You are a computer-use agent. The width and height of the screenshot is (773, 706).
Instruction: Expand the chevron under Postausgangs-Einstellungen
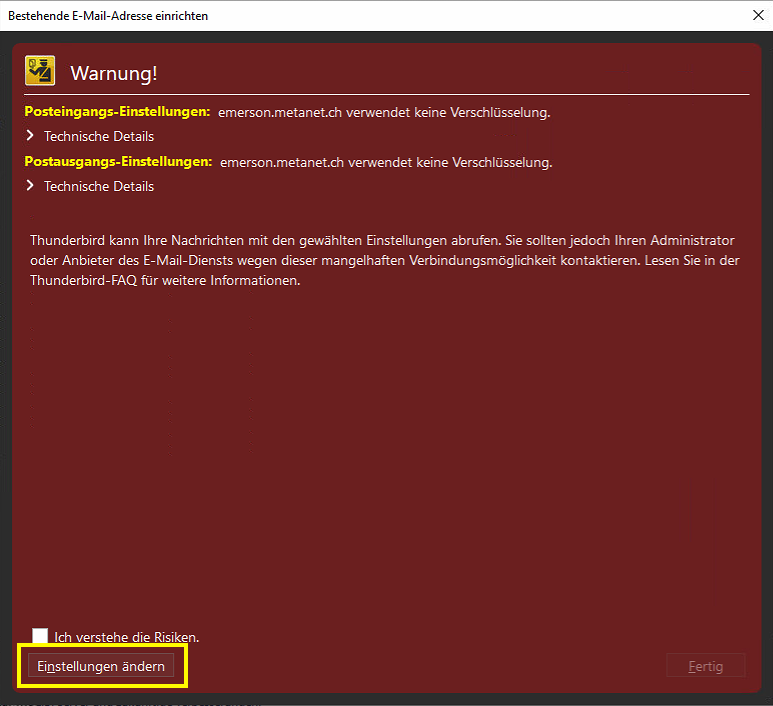pos(31,186)
